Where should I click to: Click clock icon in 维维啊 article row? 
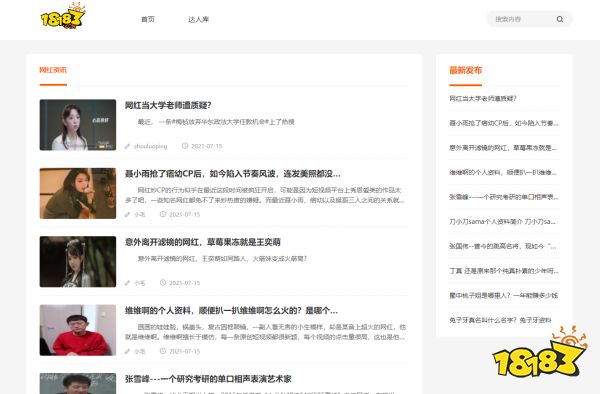tap(163, 351)
